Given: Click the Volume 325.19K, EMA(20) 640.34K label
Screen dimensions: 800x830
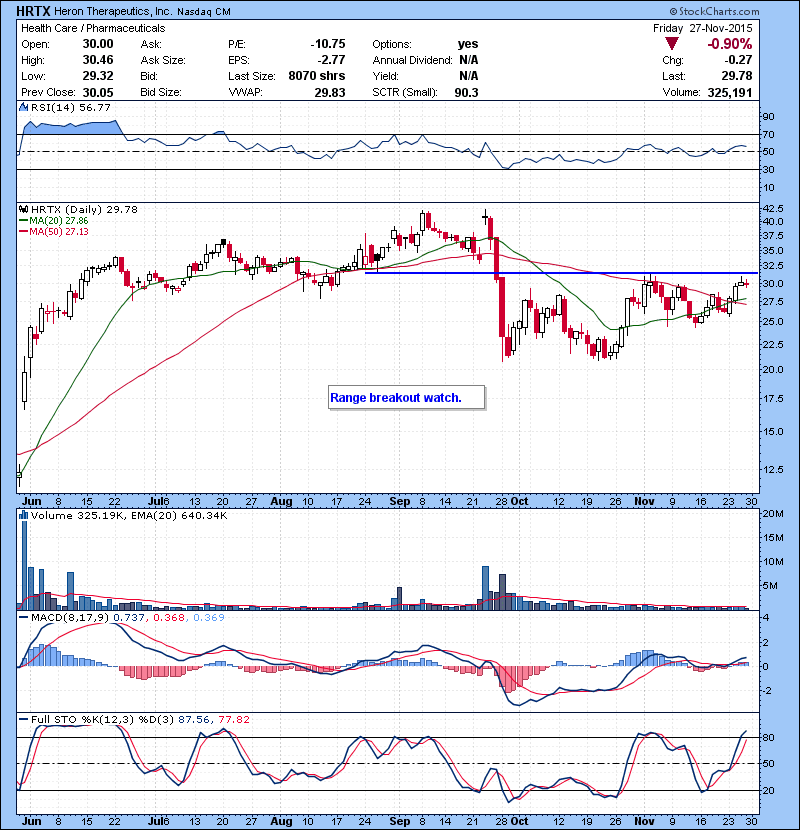Looking at the screenshot, I should pos(129,515).
